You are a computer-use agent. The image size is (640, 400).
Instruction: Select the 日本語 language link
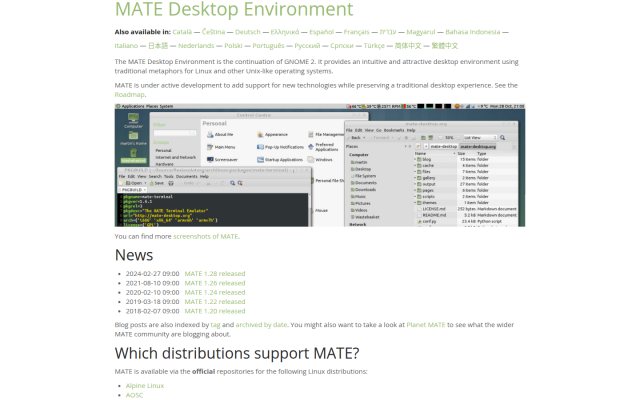coord(158,46)
